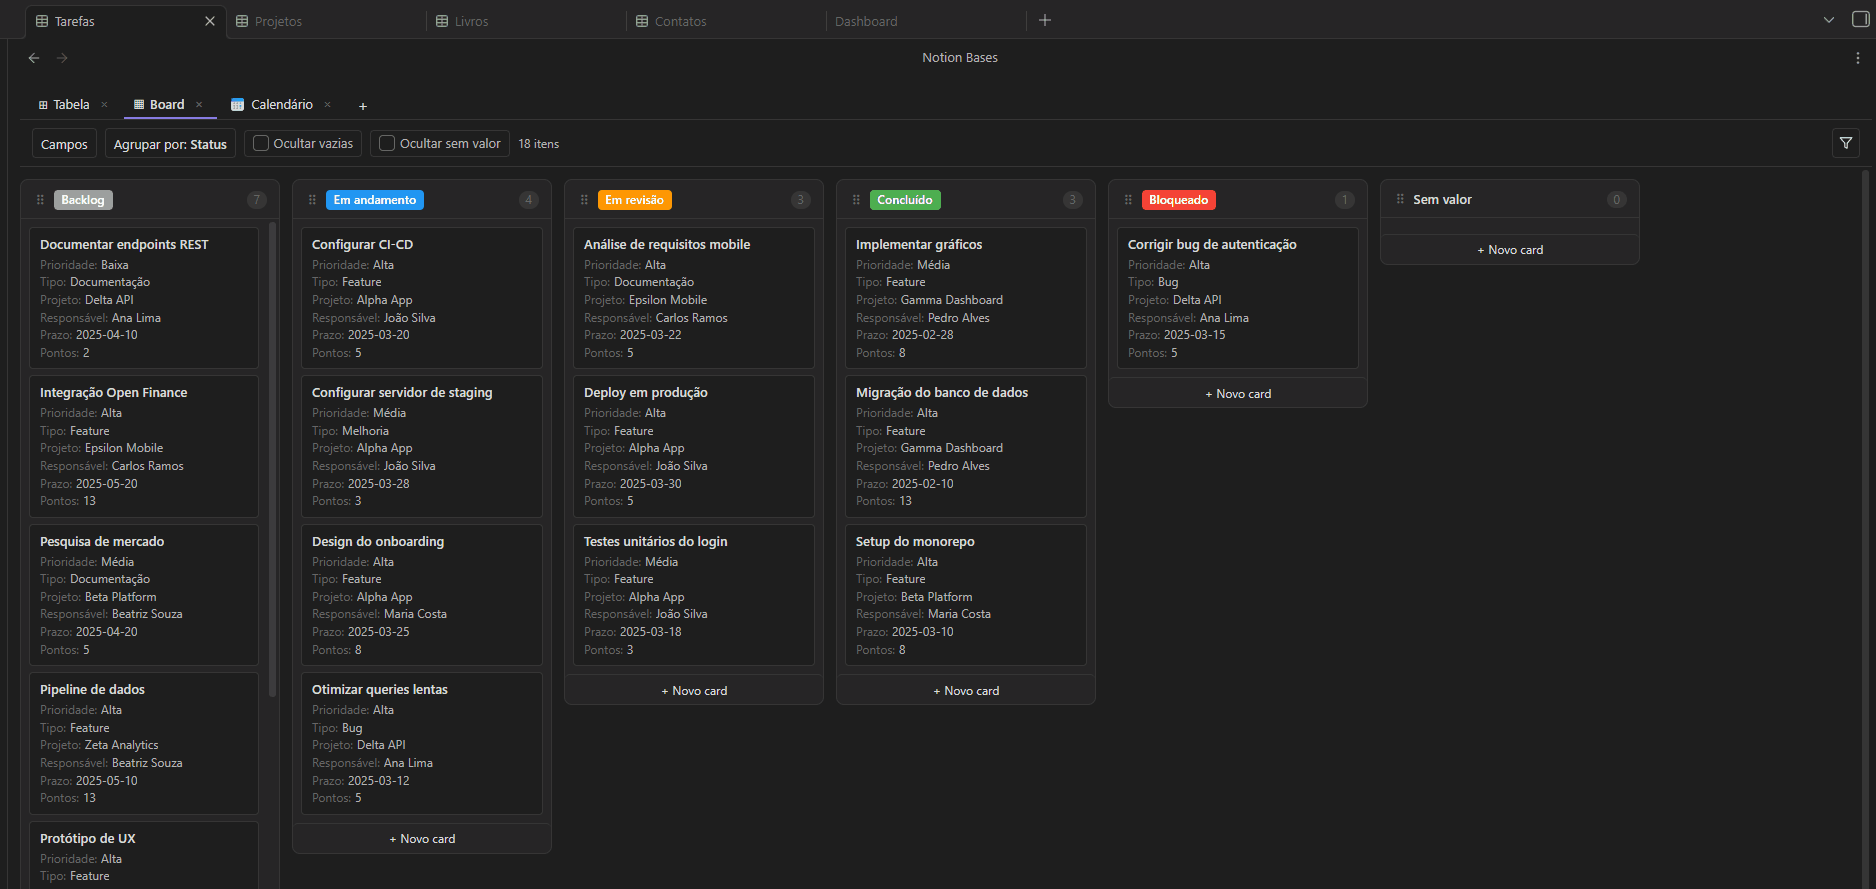Grab the Bloqueado column drag handle
1876x889 pixels.
[1128, 200]
